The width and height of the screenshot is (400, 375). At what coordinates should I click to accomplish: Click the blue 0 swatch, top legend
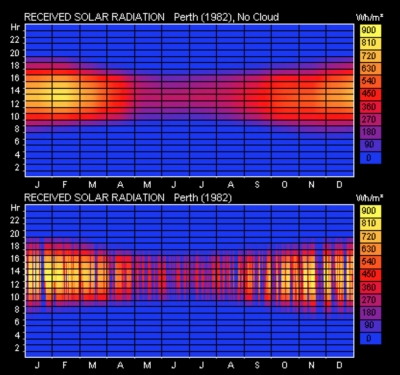click(370, 157)
